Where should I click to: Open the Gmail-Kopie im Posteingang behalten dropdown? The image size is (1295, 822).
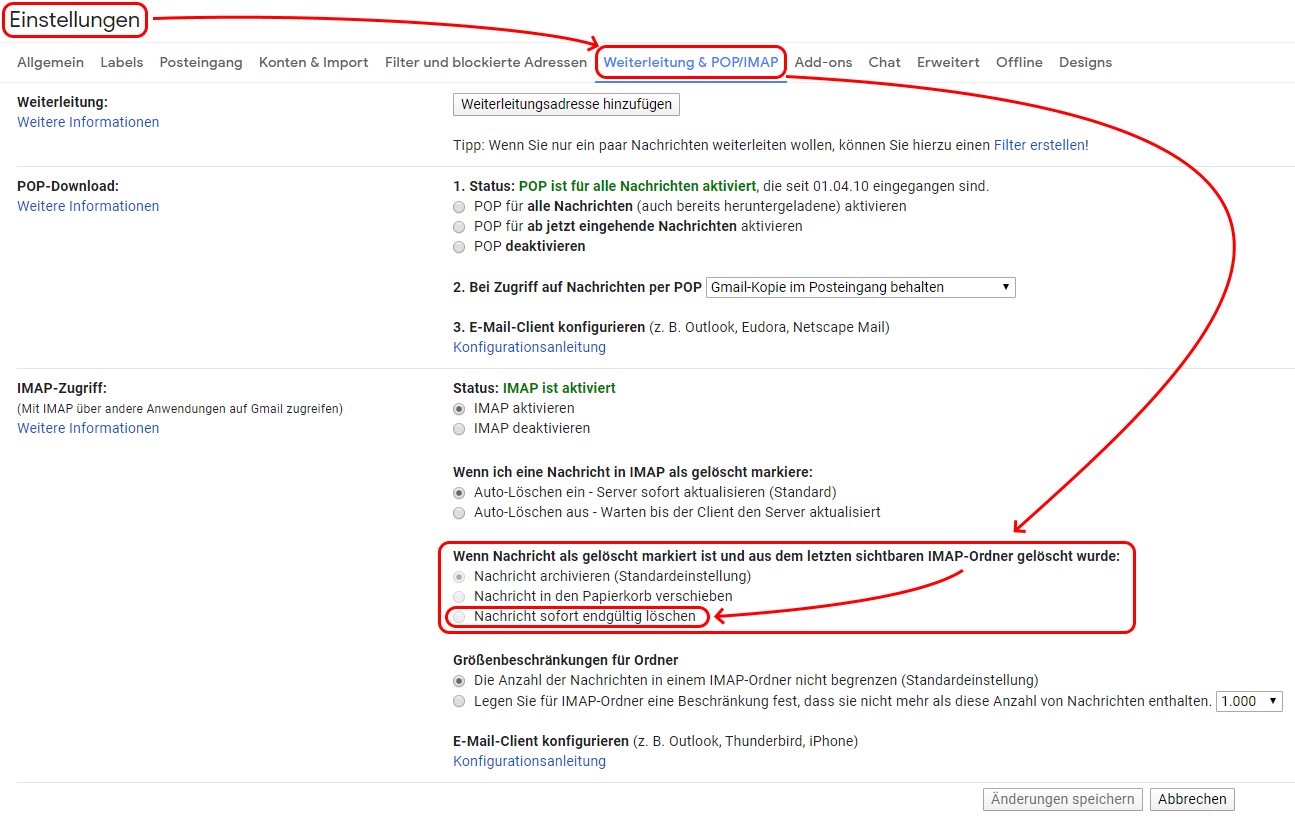point(860,287)
